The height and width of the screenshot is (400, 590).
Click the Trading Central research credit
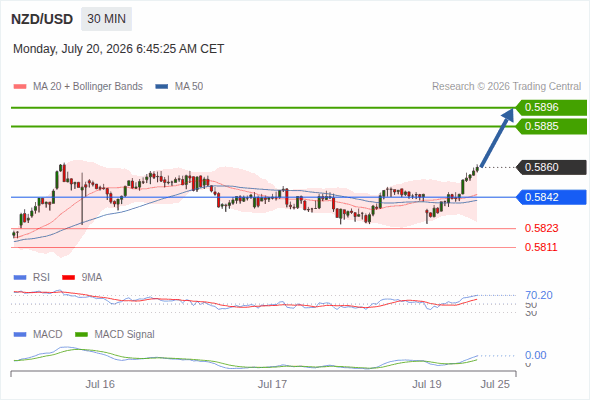coord(506,87)
